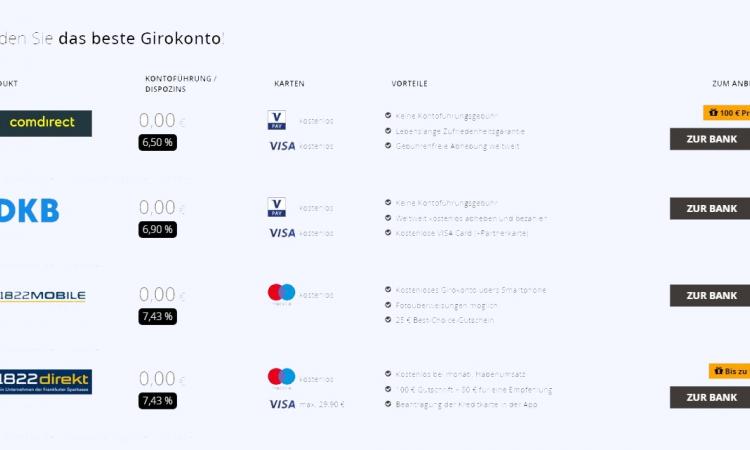750x450 pixels.
Task: Click the V PAY card icon for comdirect
Action: [x=276, y=120]
